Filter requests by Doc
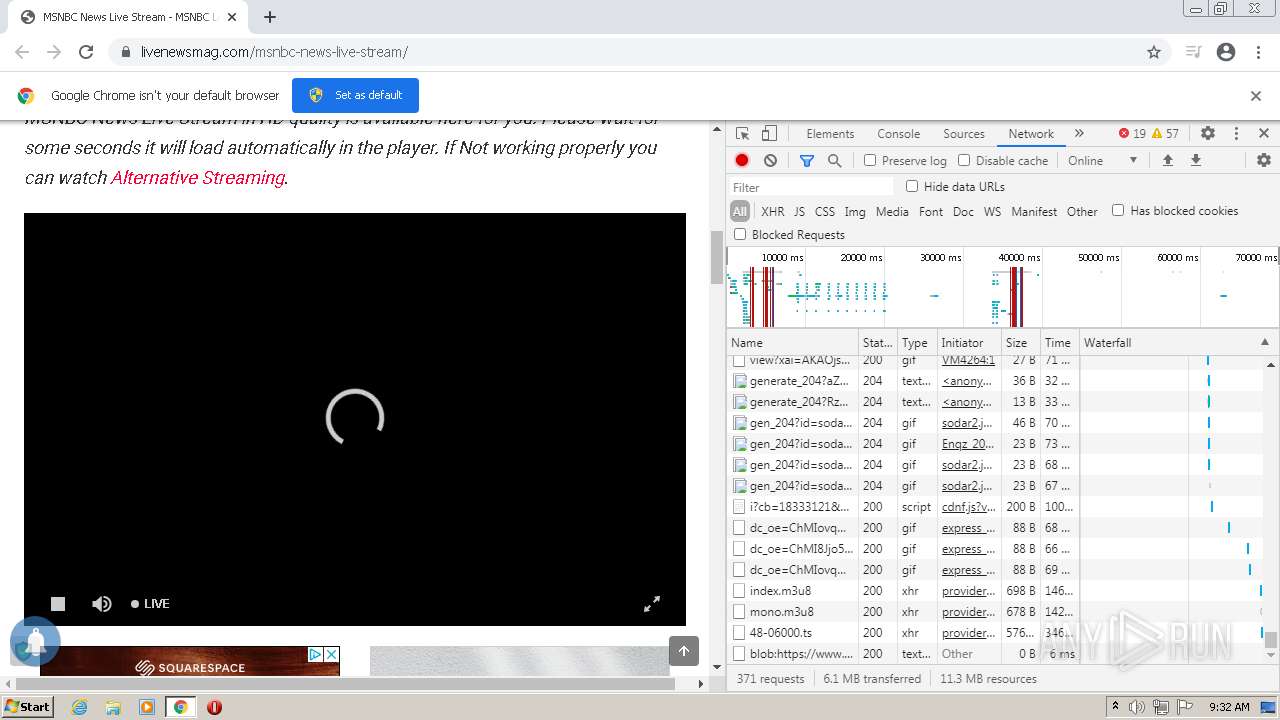 [x=963, y=211]
